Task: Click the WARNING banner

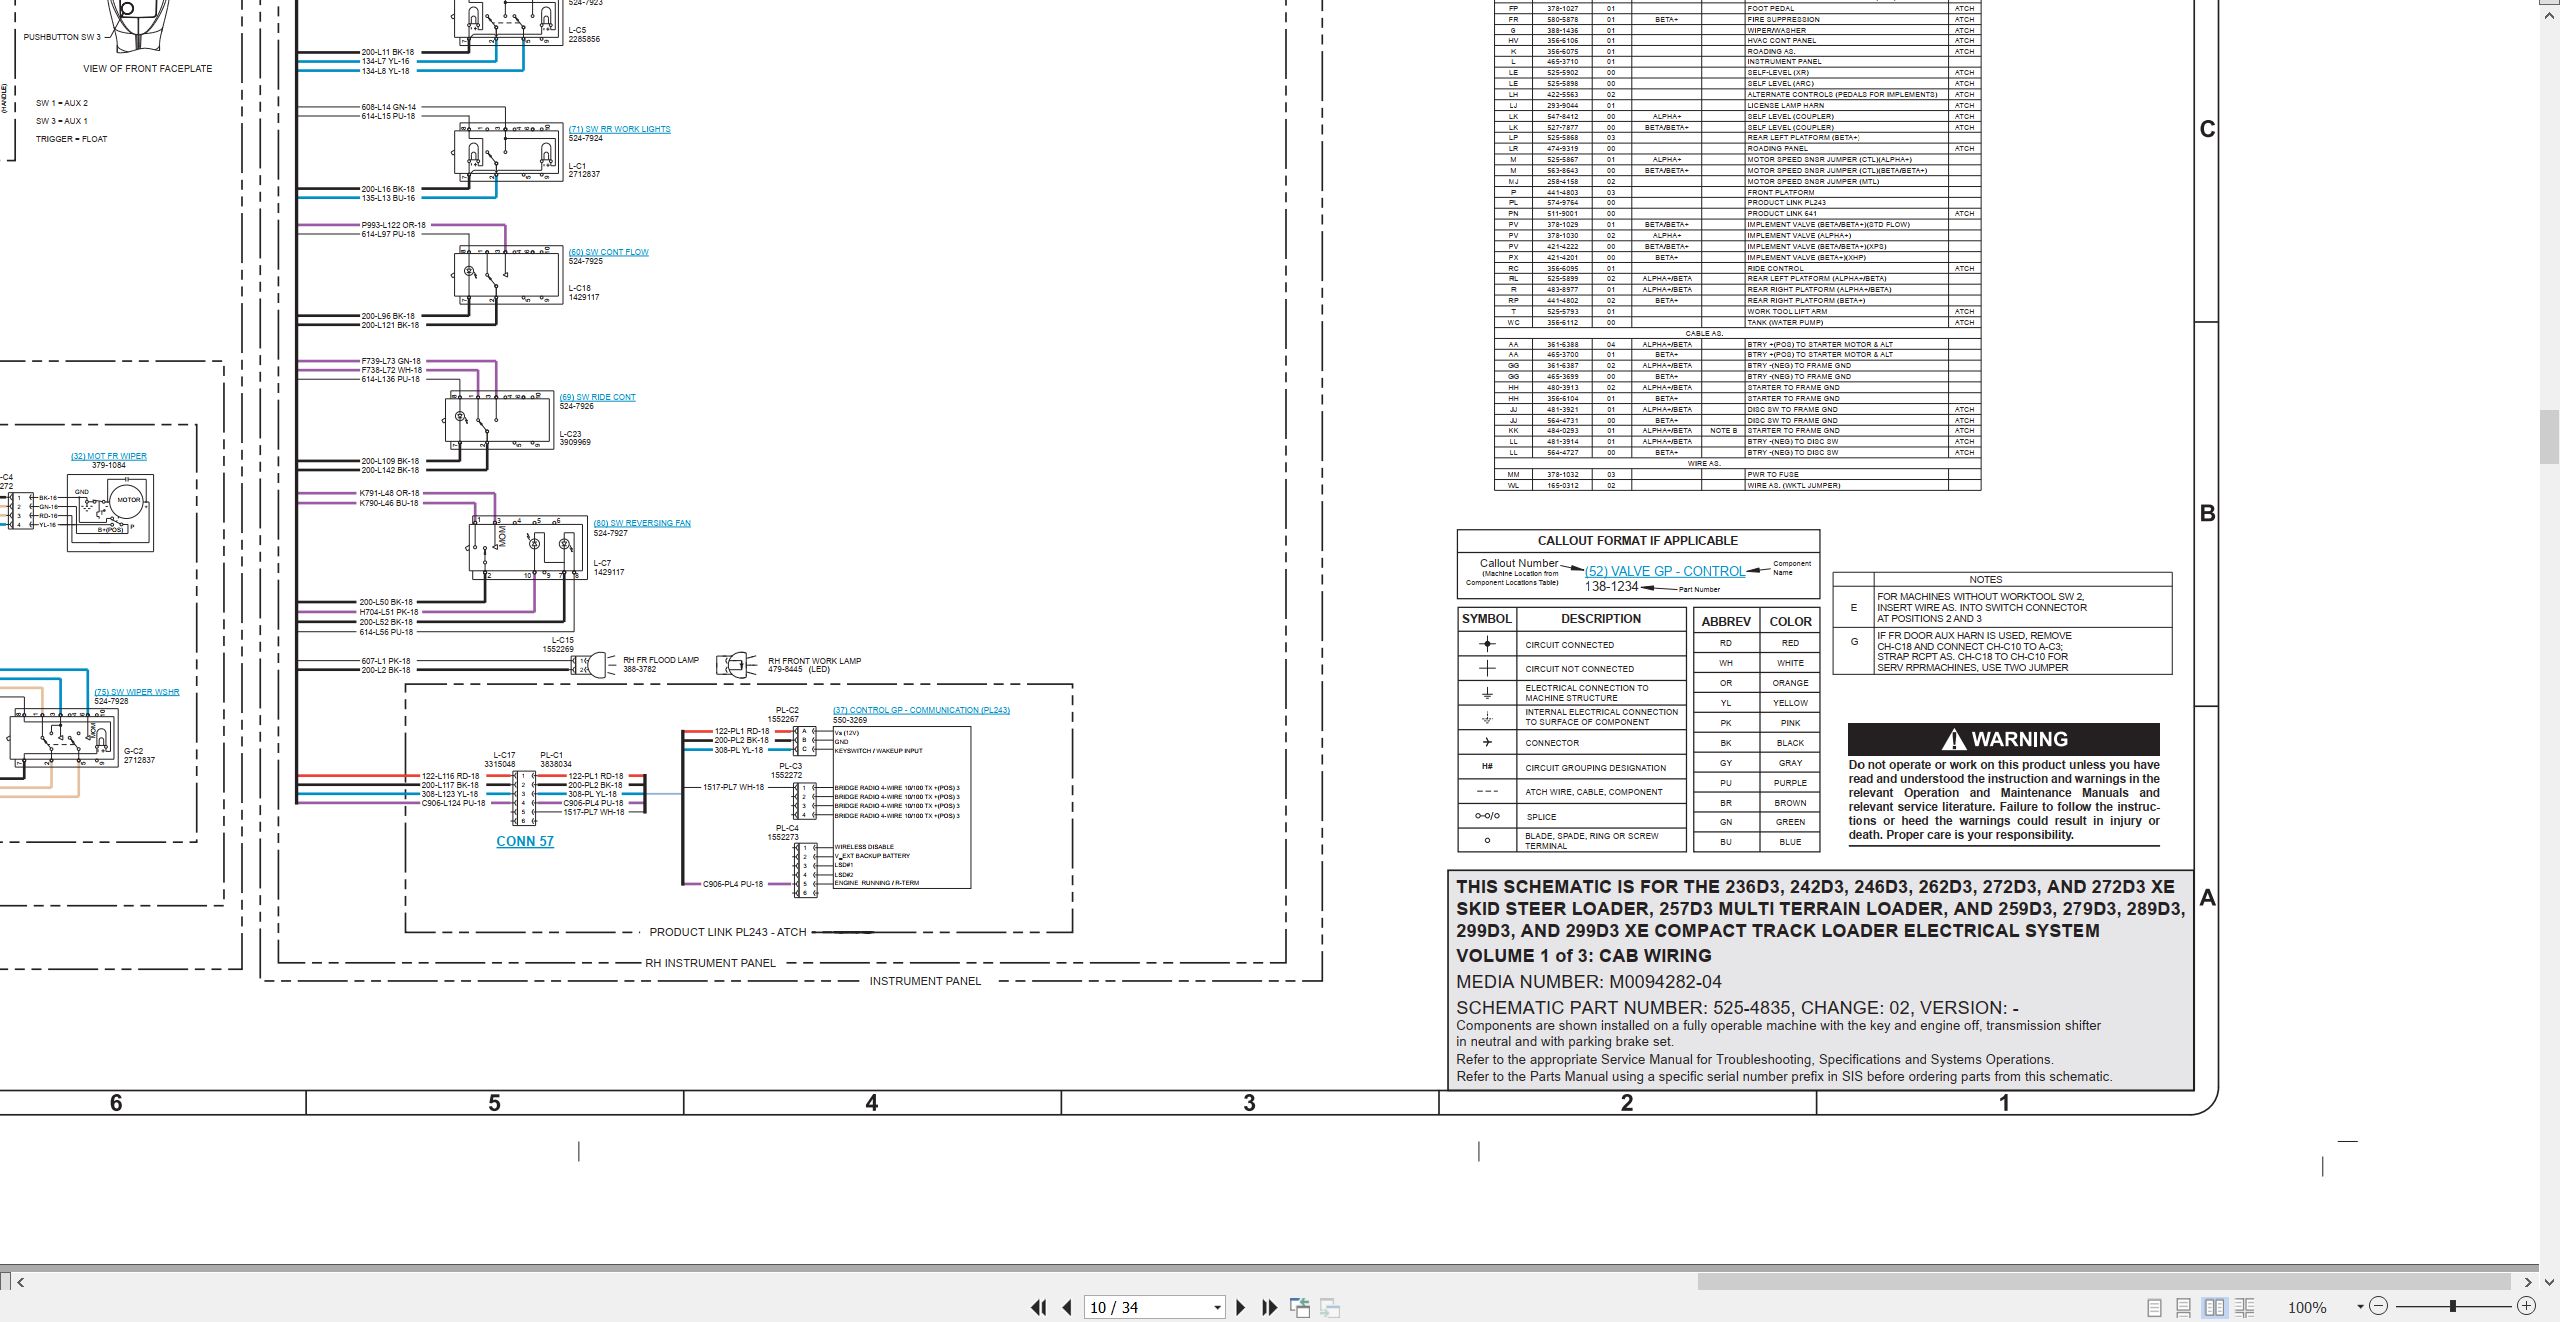Action: click(x=2004, y=739)
